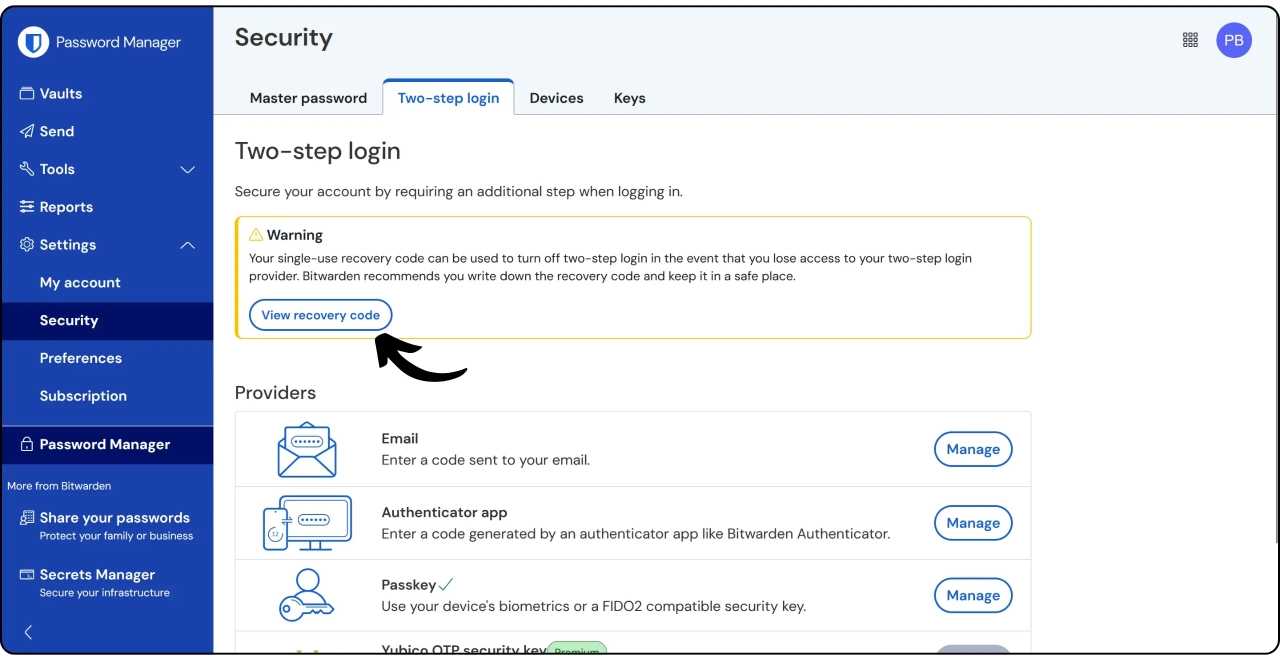Select Security in the sidebar
This screenshot has width=1280, height=660.
click(107, 320)
